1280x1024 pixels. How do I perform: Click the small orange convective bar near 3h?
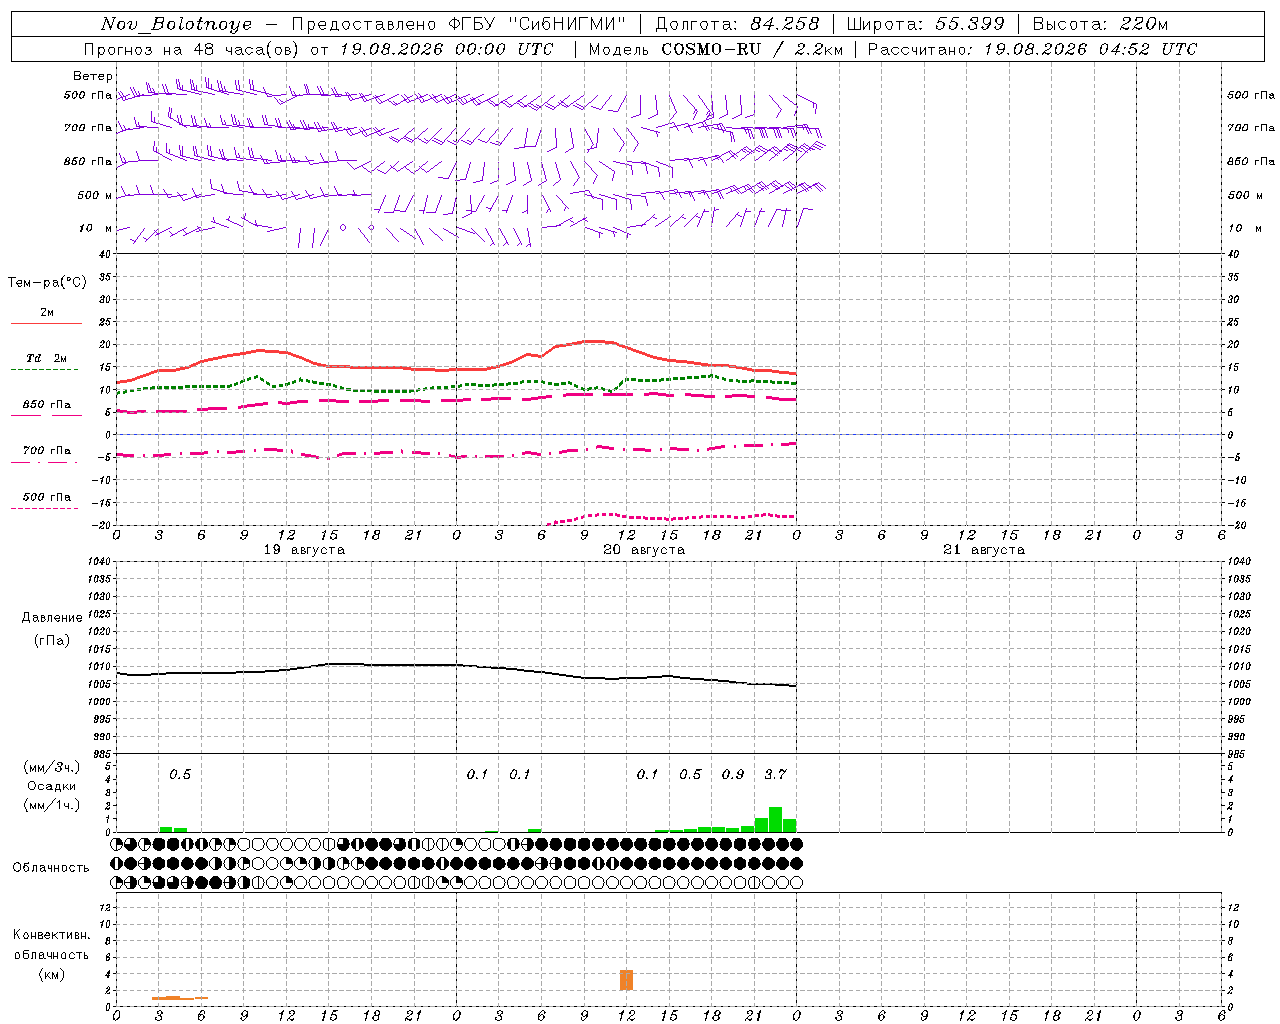(166, 998)
